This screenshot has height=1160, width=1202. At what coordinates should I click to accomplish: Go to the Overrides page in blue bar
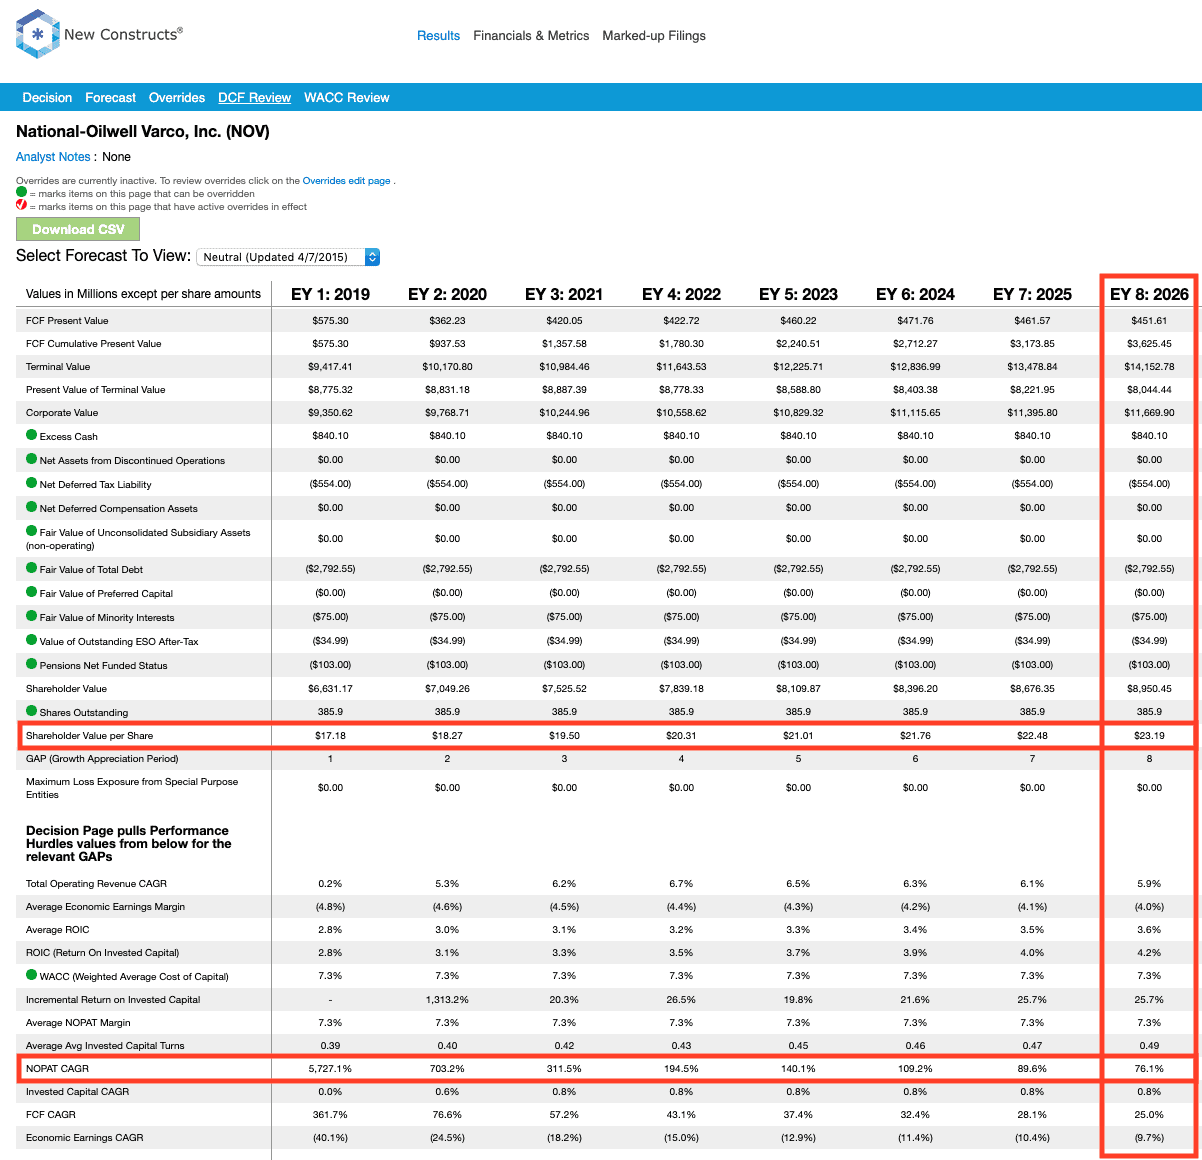(x=177, y=98)
